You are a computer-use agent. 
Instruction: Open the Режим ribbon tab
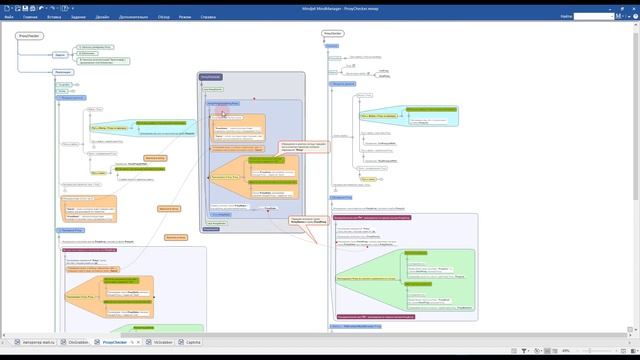[185, 17]
